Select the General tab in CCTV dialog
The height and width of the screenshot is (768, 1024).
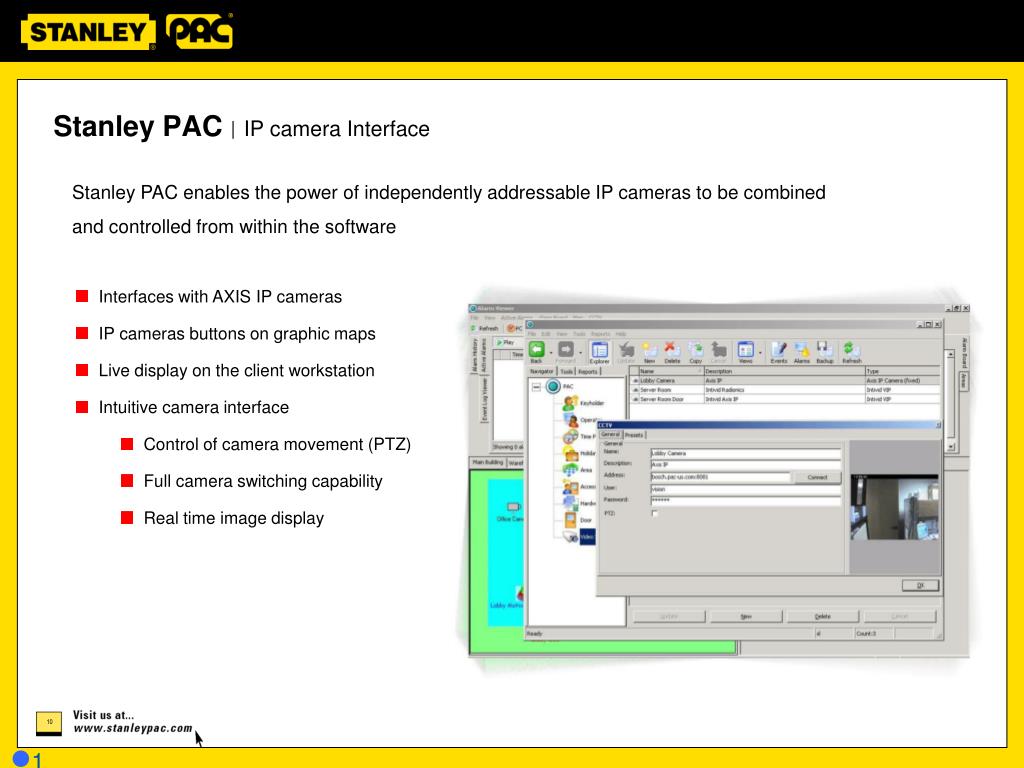tap(610, 434)
